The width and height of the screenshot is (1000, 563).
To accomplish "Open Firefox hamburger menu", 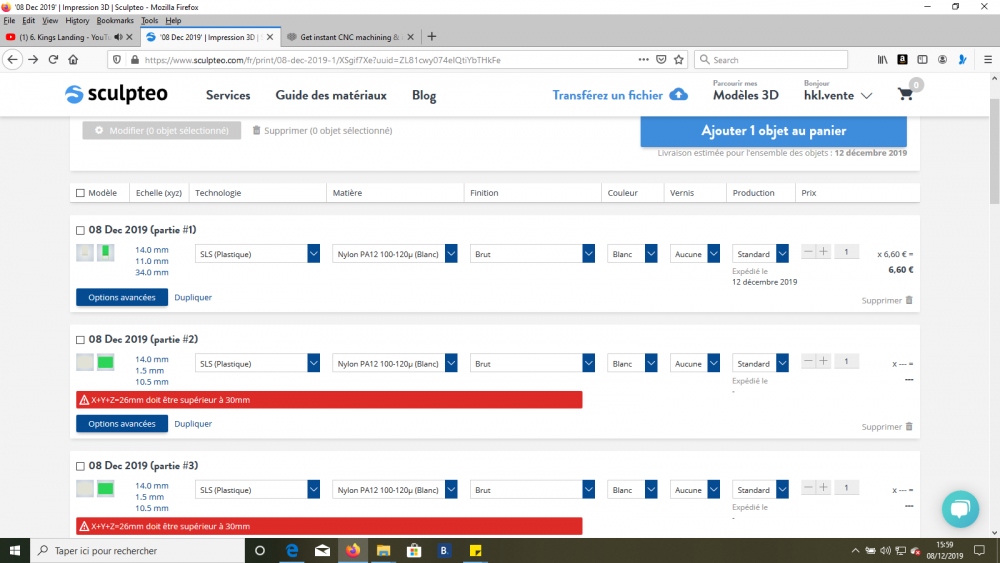I will pos(988,59).
